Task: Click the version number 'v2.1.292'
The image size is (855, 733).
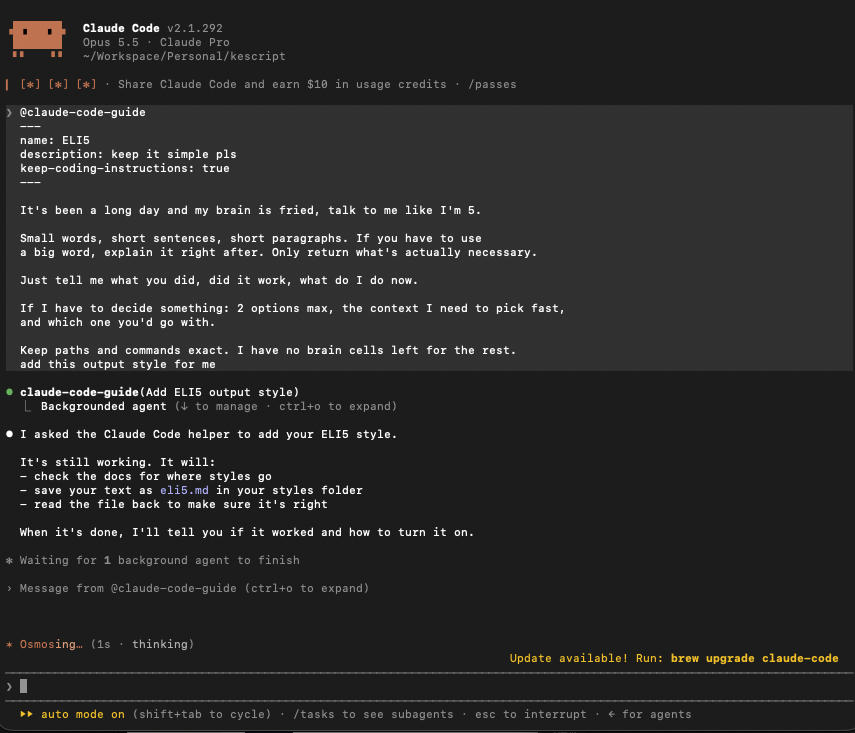Action: 195,28
